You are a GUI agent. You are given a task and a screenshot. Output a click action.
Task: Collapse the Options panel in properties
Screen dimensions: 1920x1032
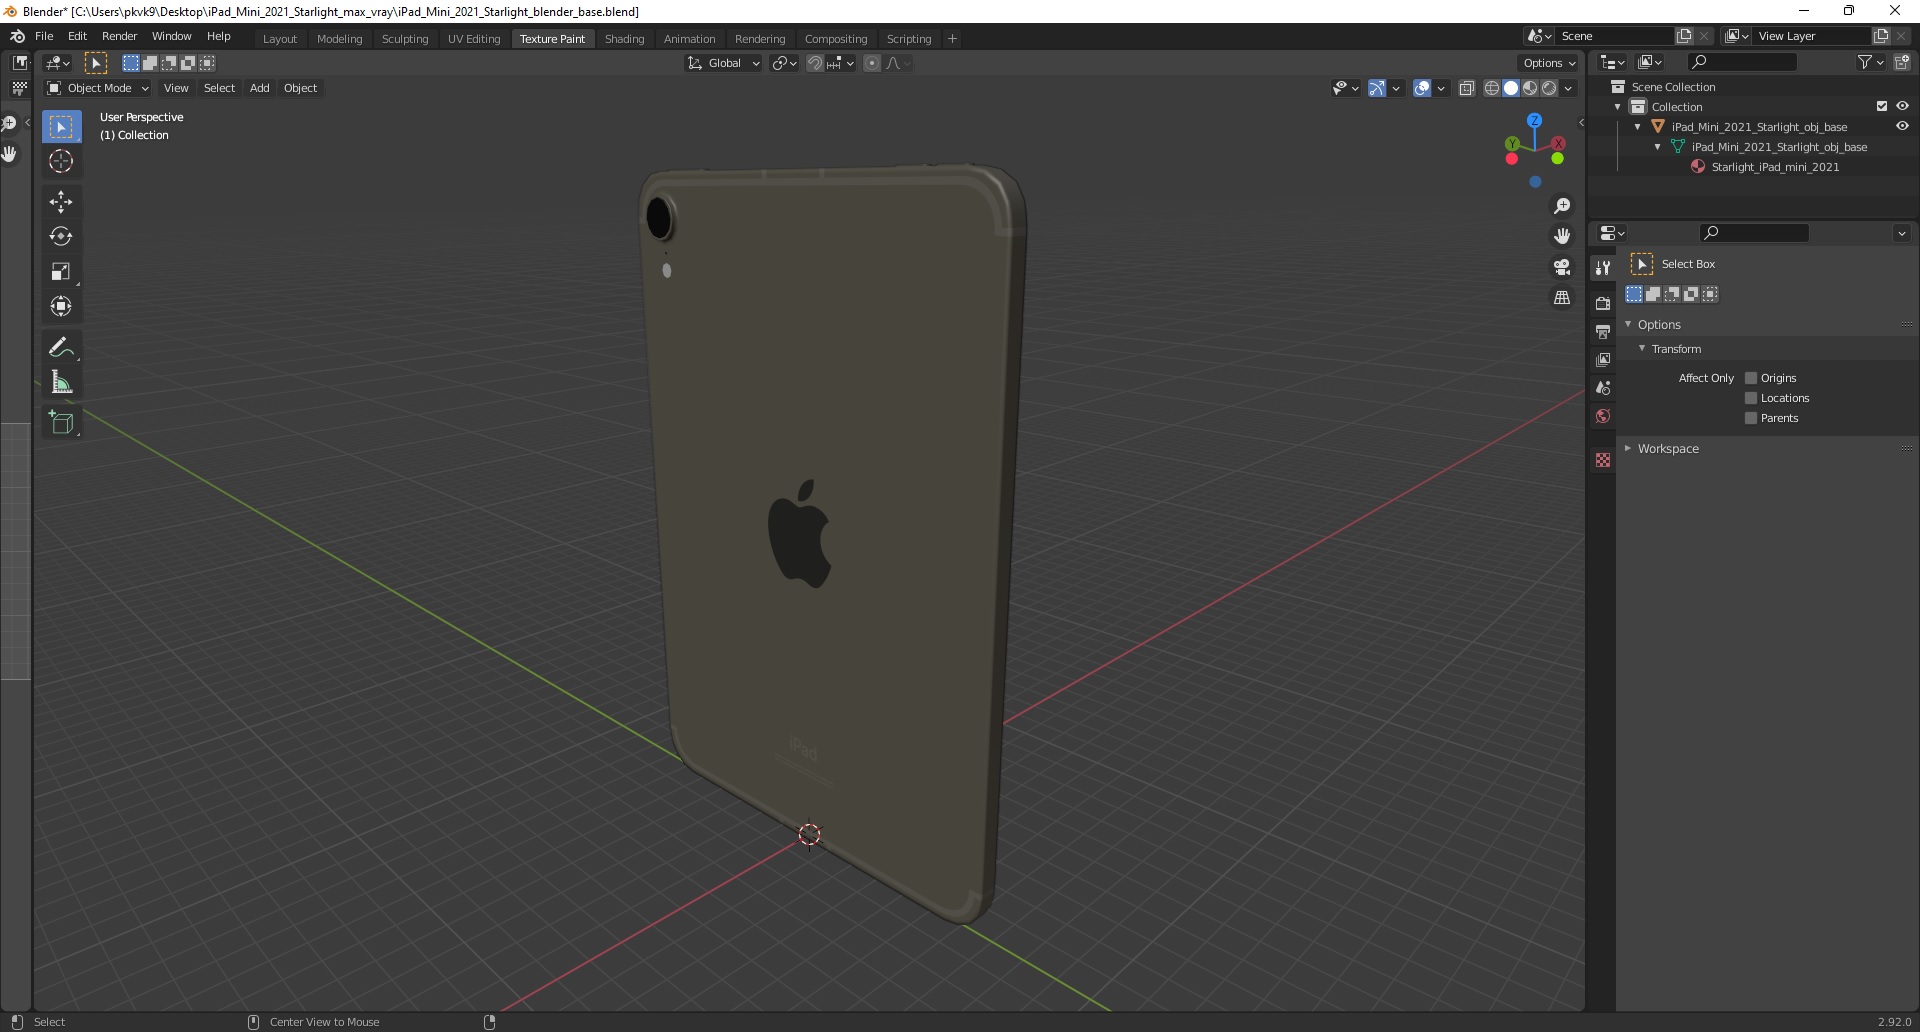click(x=1628, y=324)
